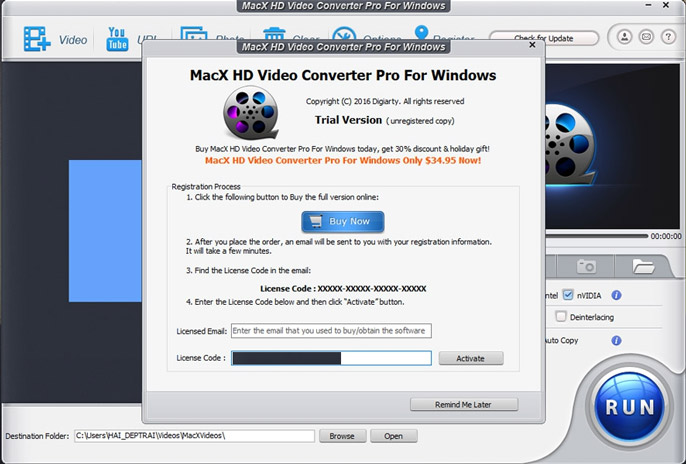Screen dimensions: 686x464
Task: Open the output folder icon tab
Action: pos(643,266)
